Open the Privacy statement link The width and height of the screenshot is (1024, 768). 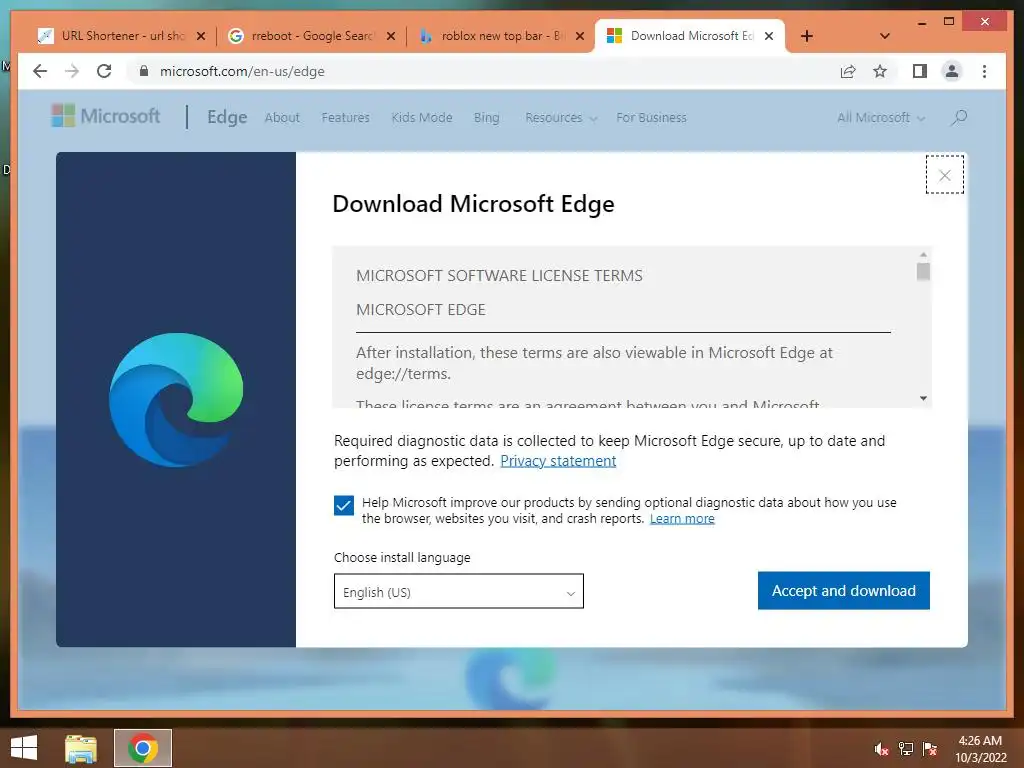tap(558, 461)
